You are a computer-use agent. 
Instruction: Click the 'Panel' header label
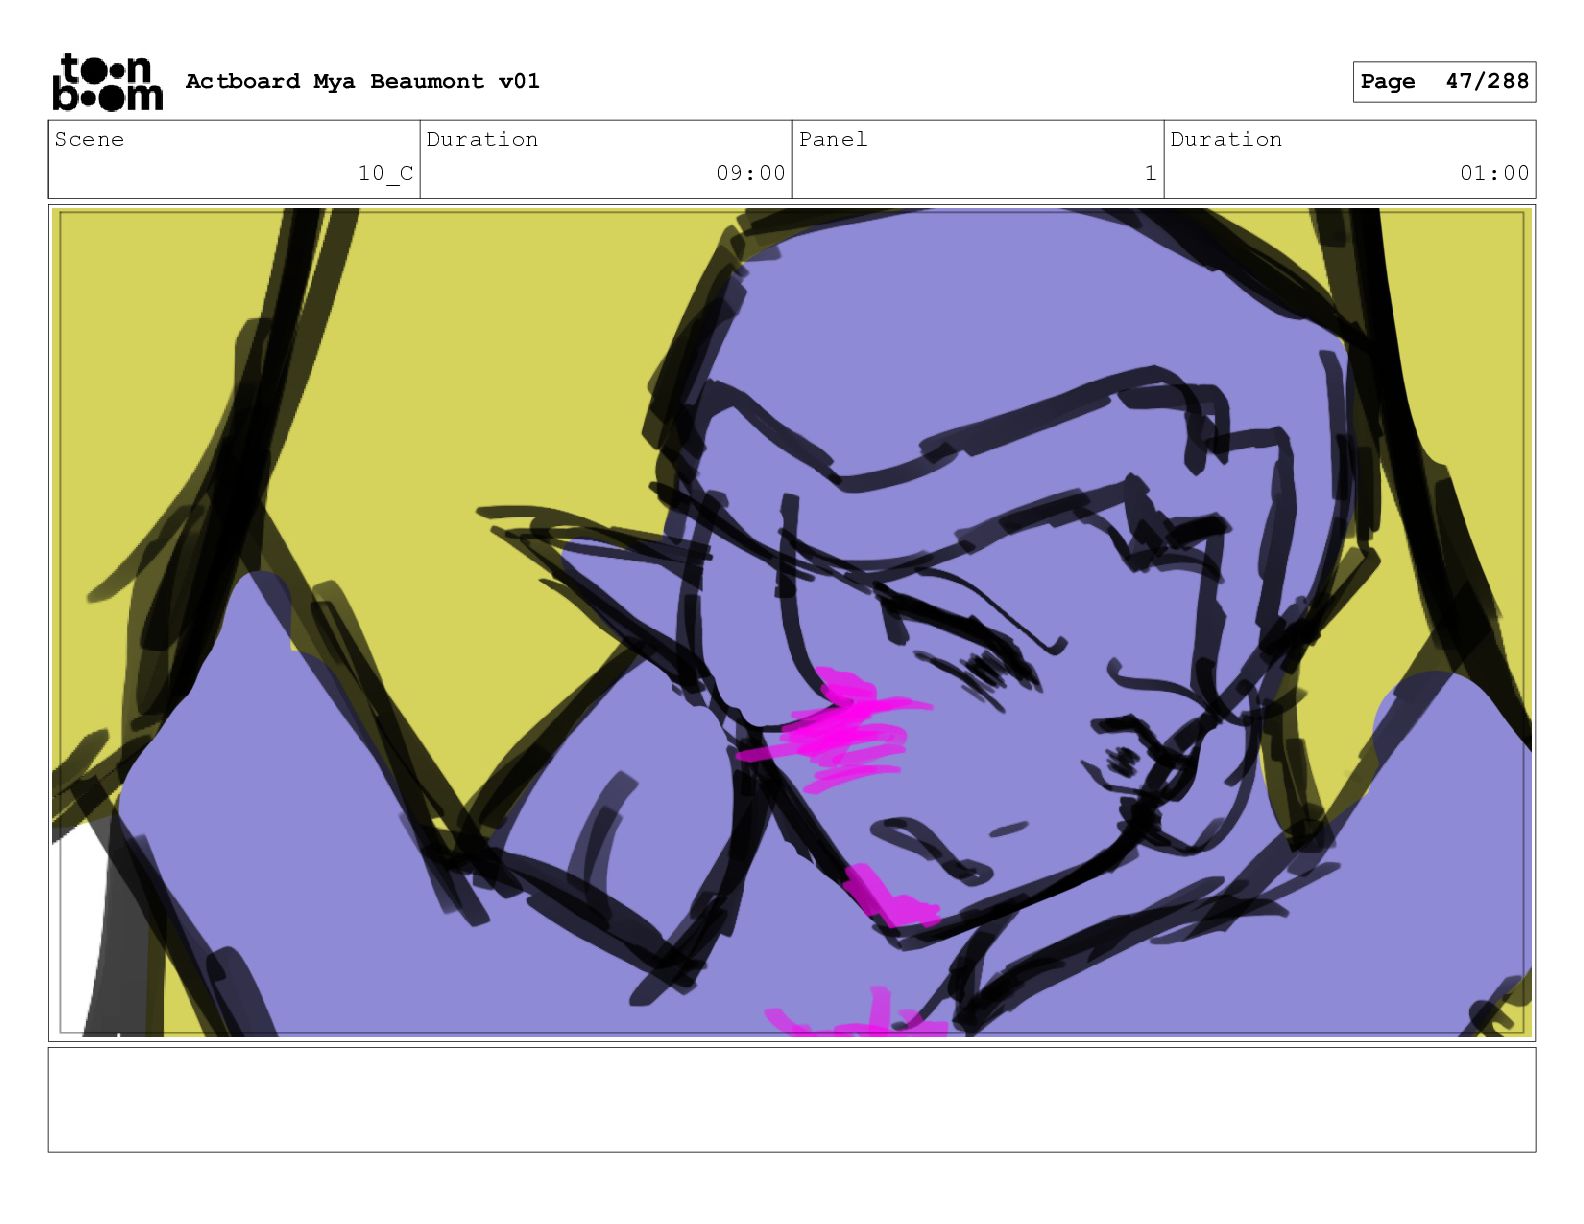(x=832, y=139)
